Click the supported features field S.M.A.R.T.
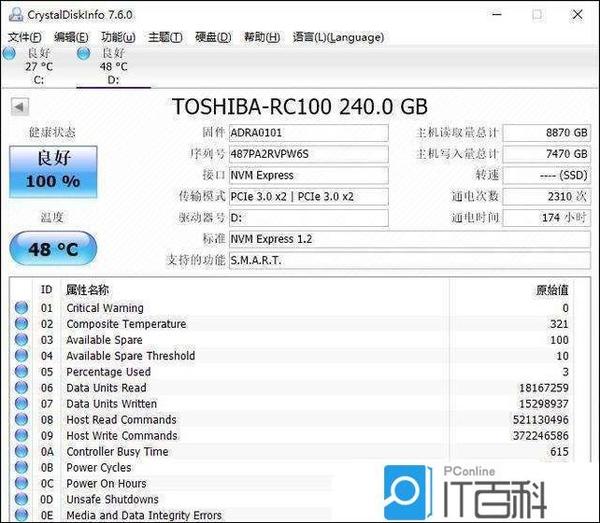This screenshot has width=600, height=523. (x=410, y=260)
